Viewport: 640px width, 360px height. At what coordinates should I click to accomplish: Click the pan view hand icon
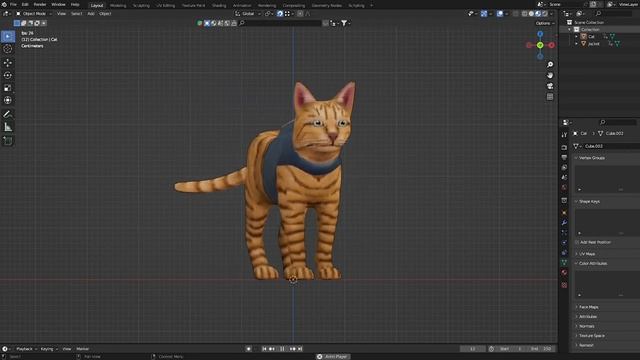pyautogui.click(x=550, y=75)
